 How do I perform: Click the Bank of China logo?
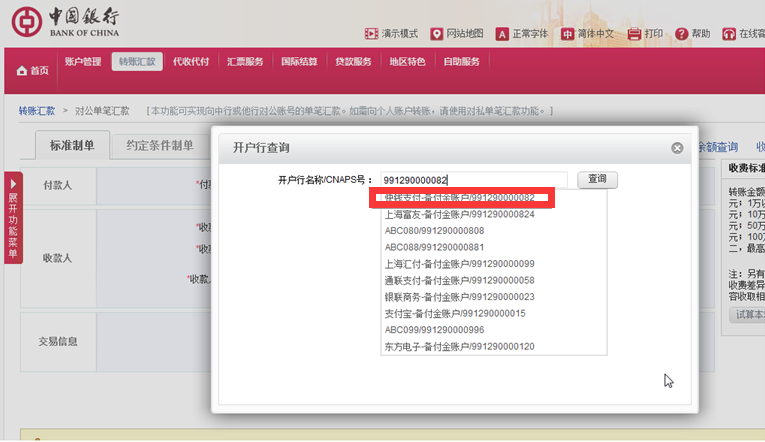point(65,22)
